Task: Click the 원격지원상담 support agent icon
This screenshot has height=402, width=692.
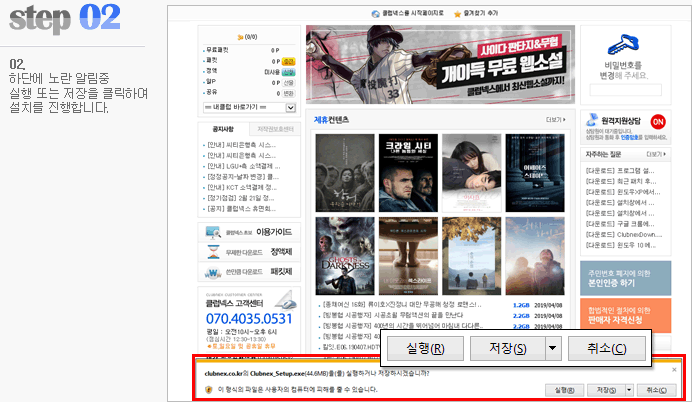Action: pos(592,120)
